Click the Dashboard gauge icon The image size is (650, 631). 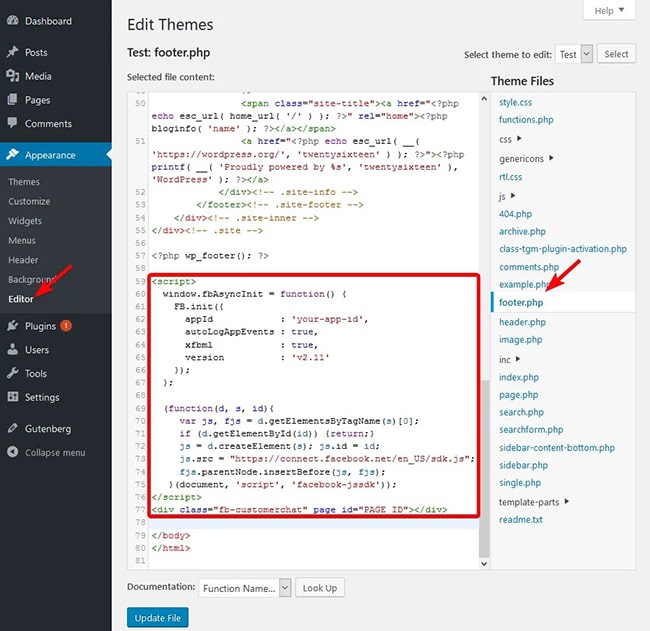click(13, 20)
